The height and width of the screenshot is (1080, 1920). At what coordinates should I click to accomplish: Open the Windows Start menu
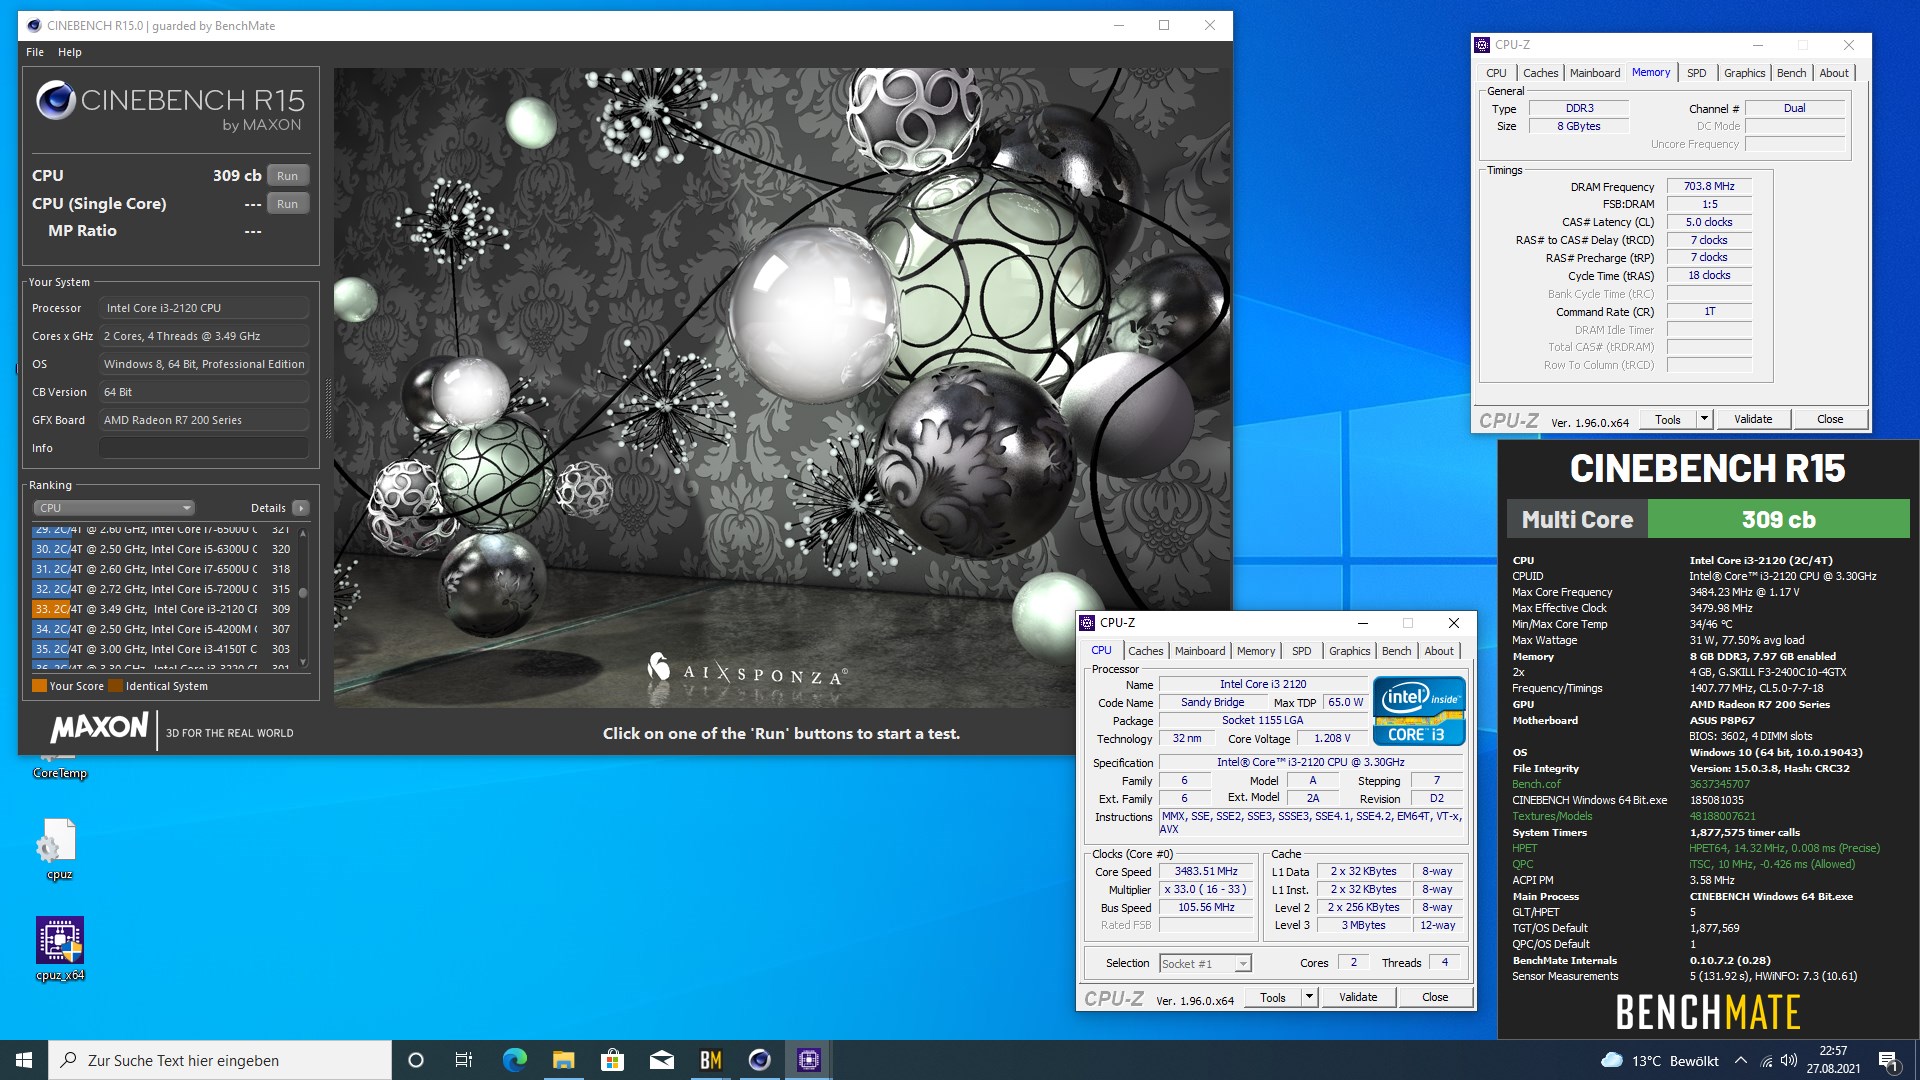[24, 1060]
